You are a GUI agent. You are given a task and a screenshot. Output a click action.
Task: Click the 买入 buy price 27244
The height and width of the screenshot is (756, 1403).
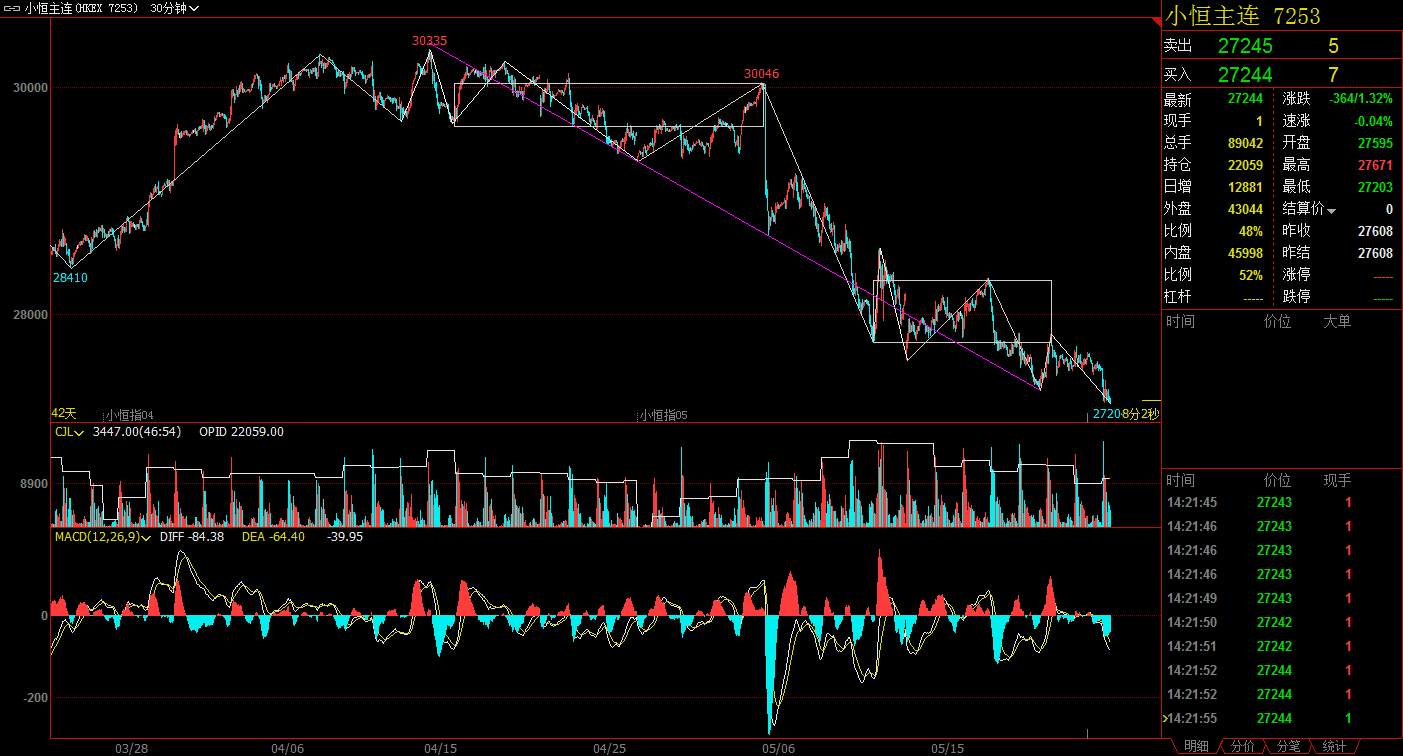click(x=1245, y=75)
